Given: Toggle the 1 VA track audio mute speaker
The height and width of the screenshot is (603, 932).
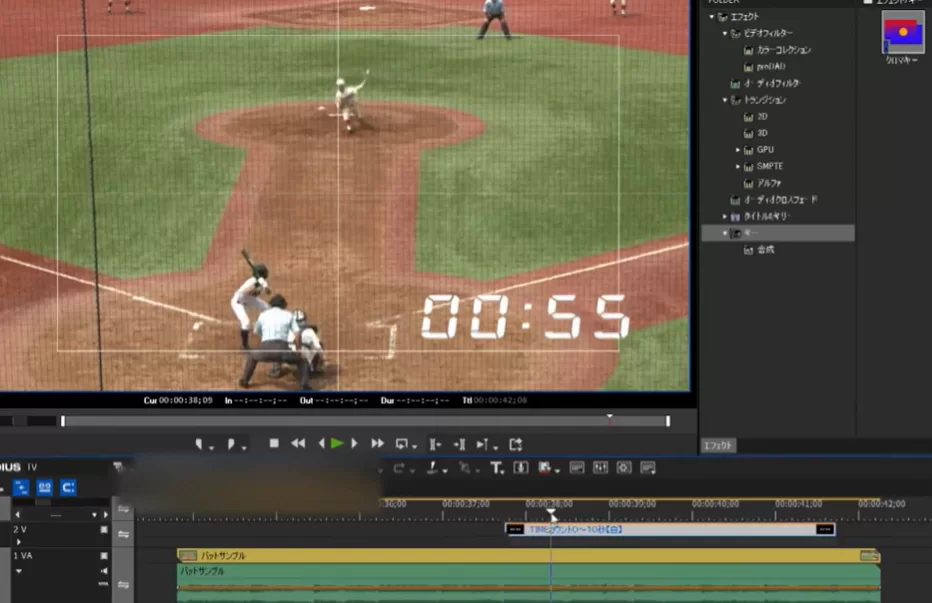Looking at the screenshot, I should pyautogui.click(x=103, y=570).
